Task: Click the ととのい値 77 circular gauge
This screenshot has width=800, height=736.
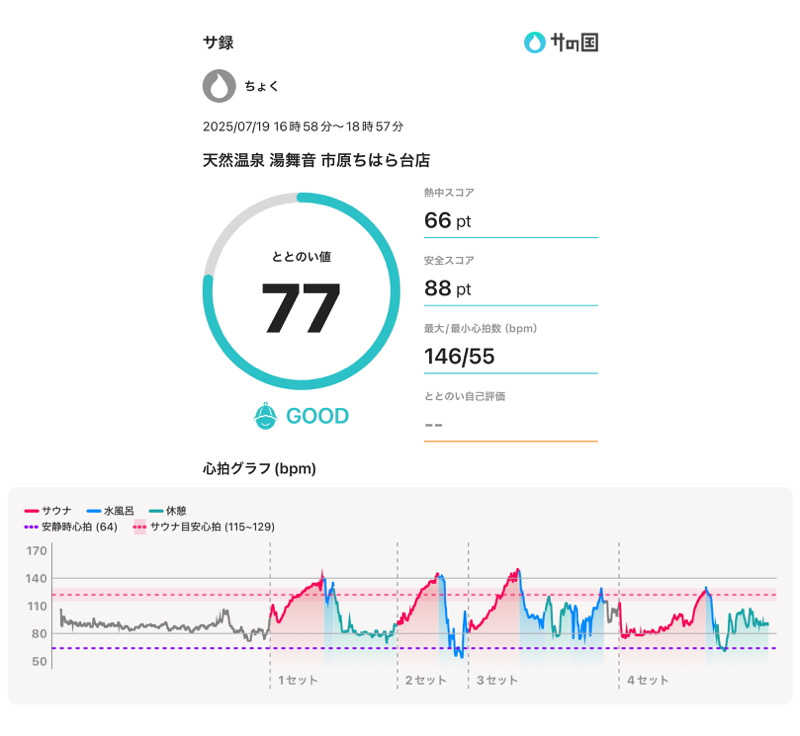Action: [x=301, y=292]
